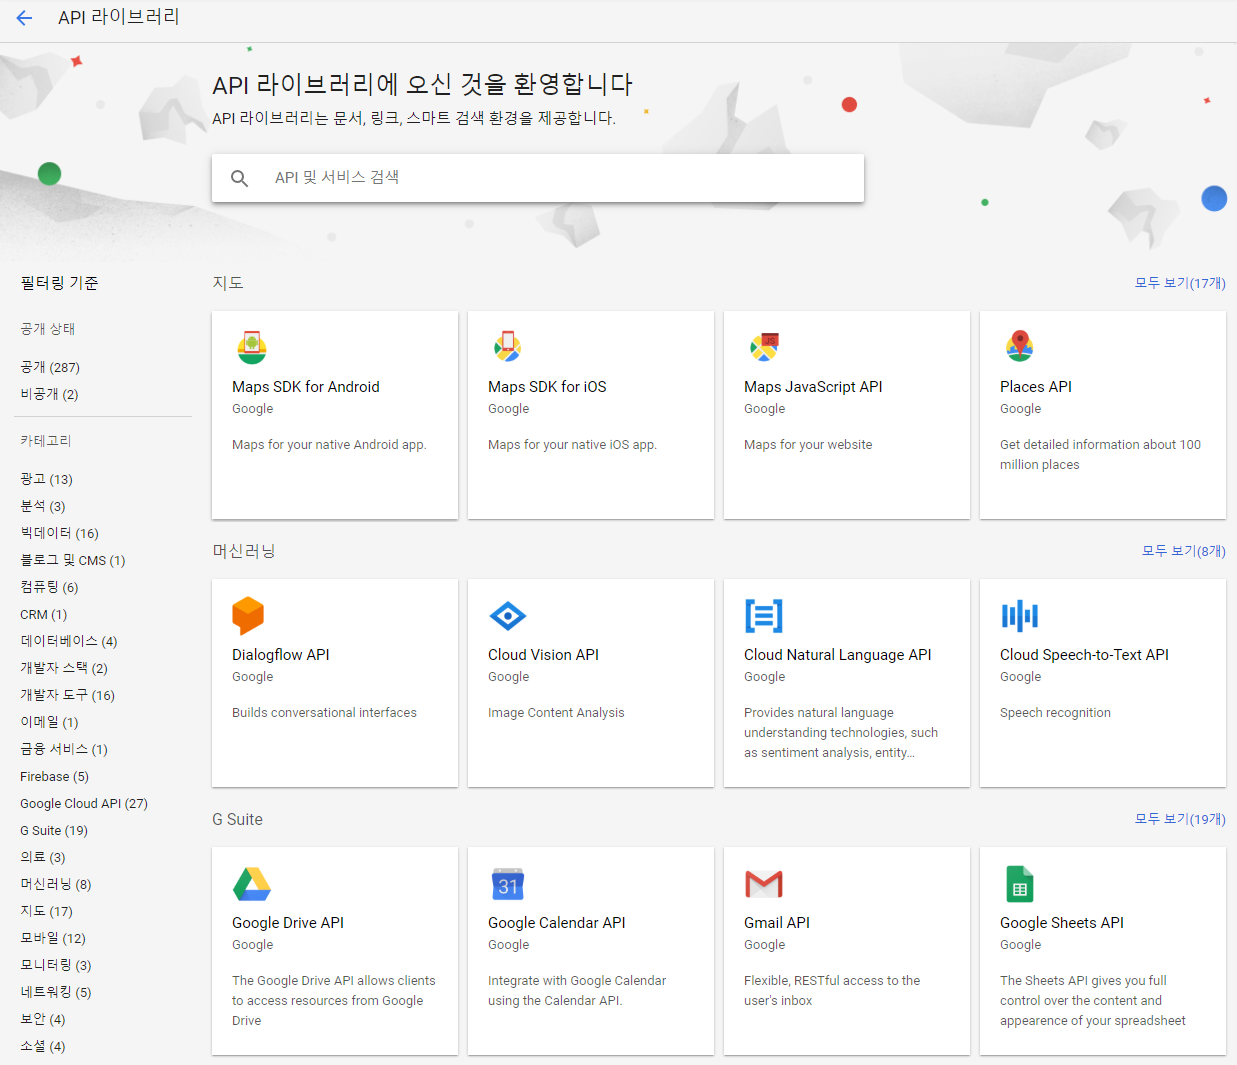1237x1065 pixels.
Task: Click the Maps SDK for Android icon
Action: click(x=252, y=347)
